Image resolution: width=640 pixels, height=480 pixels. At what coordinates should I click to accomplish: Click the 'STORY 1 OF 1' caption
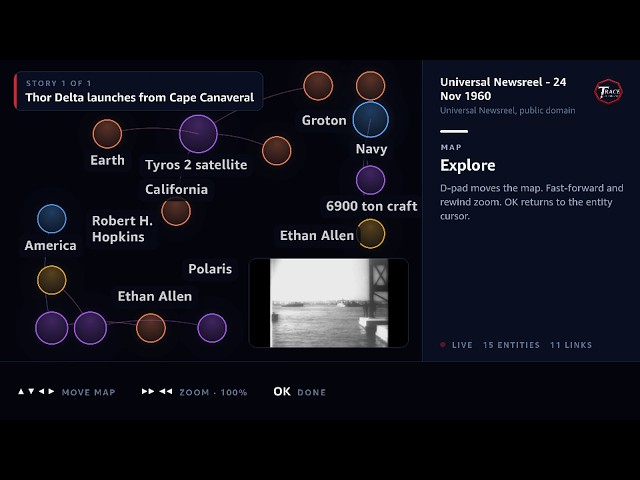click(59, 83)
